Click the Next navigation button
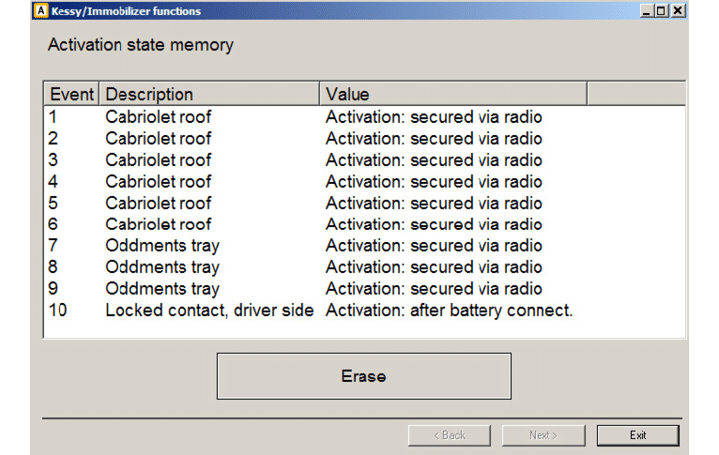Screen dimensions: 719x455 [543, 435]
